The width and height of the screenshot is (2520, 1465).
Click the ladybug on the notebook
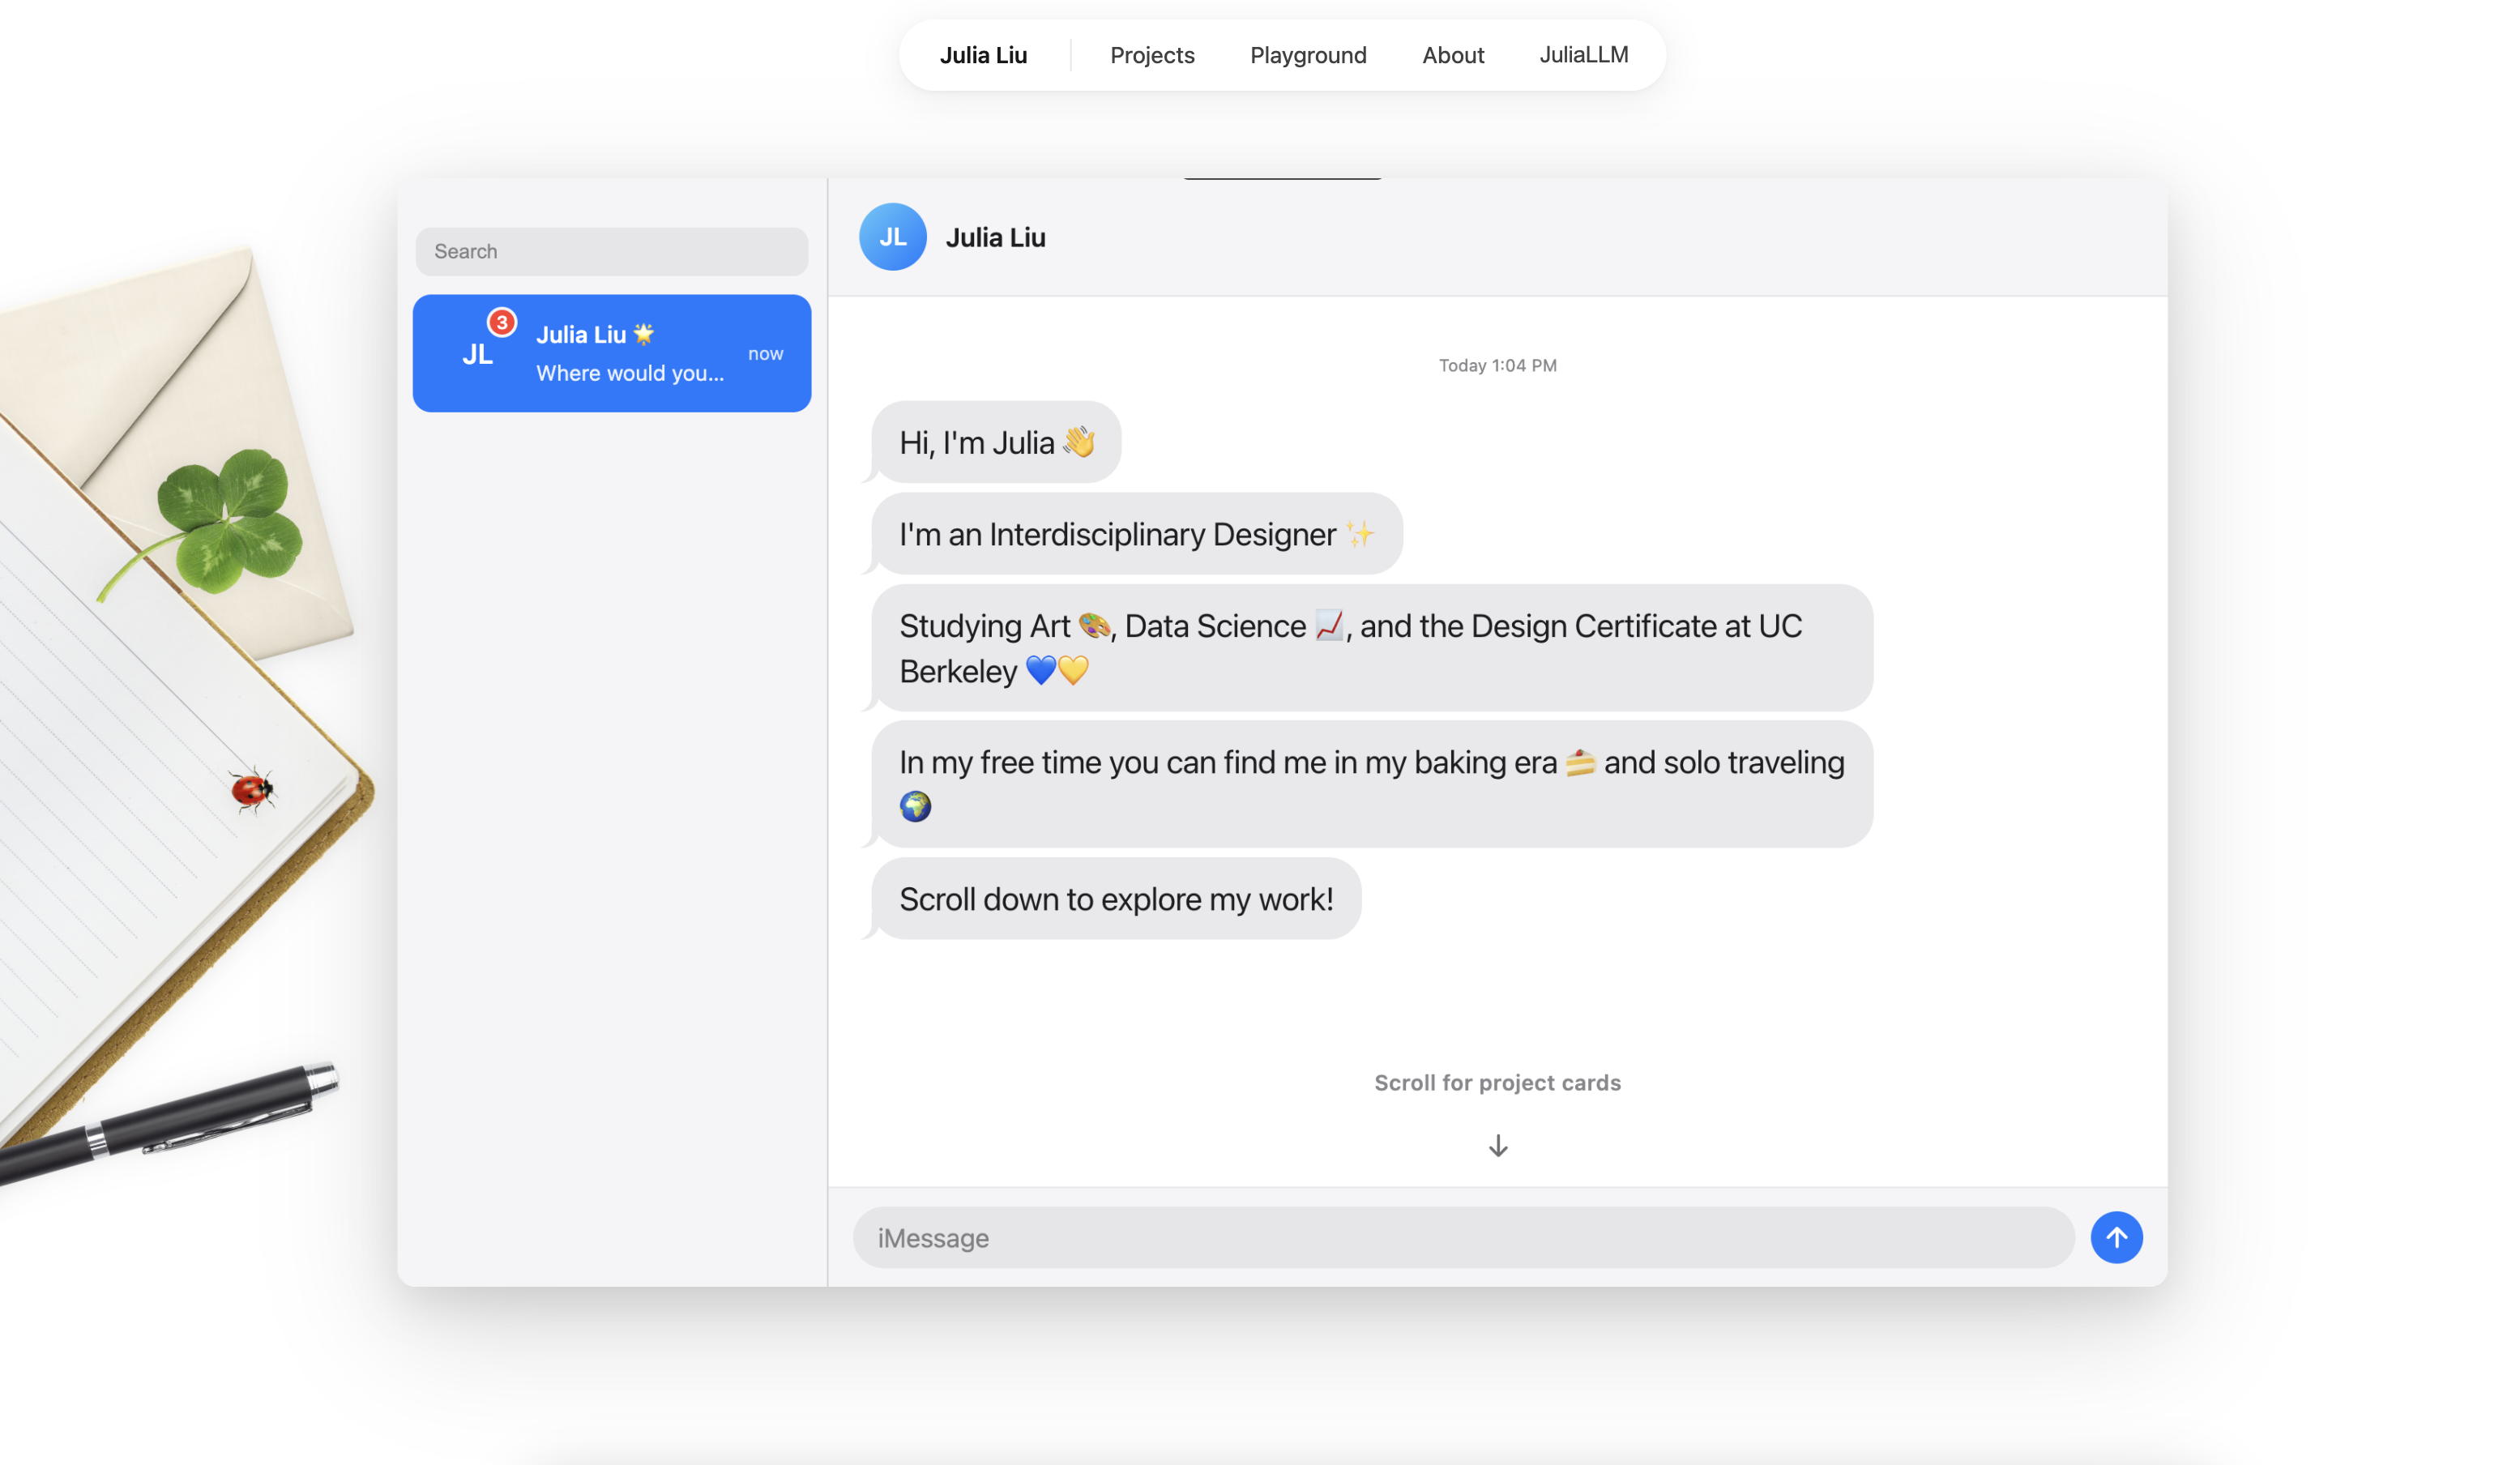pos(252,790)
